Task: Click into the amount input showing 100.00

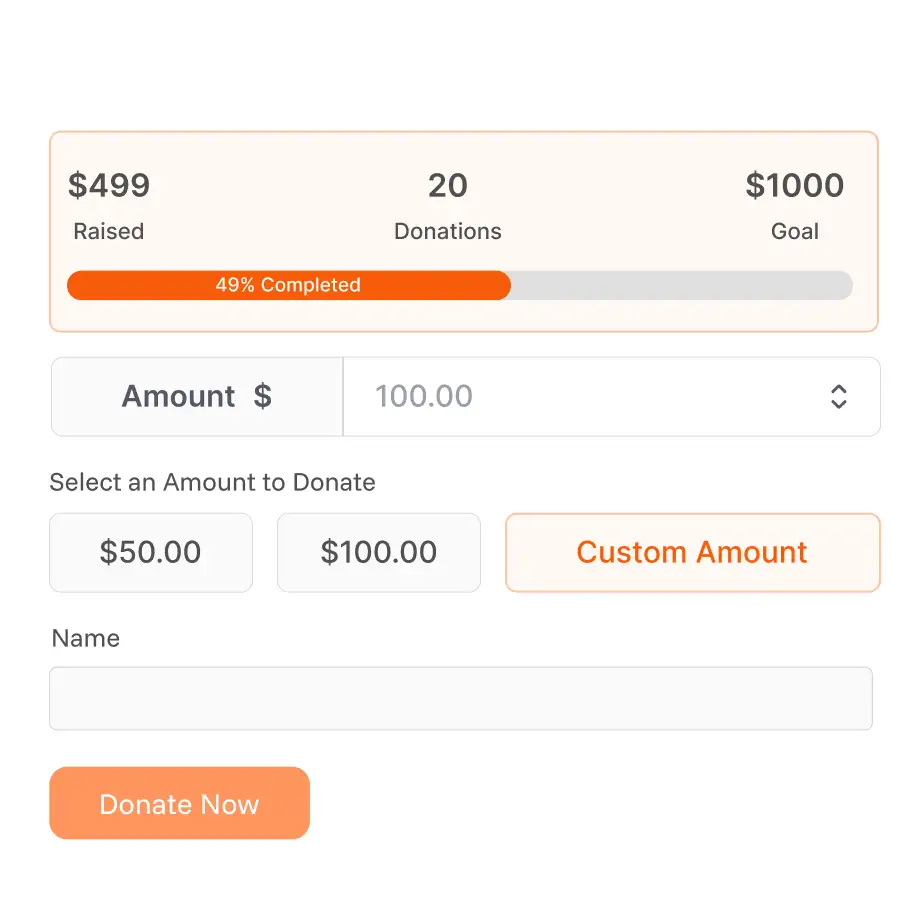Action: pyautogui.click(x=580, y=397)
